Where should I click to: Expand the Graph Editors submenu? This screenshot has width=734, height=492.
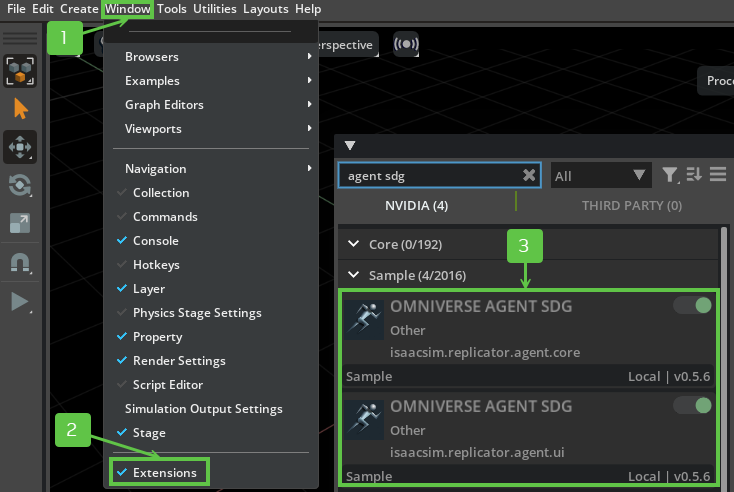click(211, 105)
